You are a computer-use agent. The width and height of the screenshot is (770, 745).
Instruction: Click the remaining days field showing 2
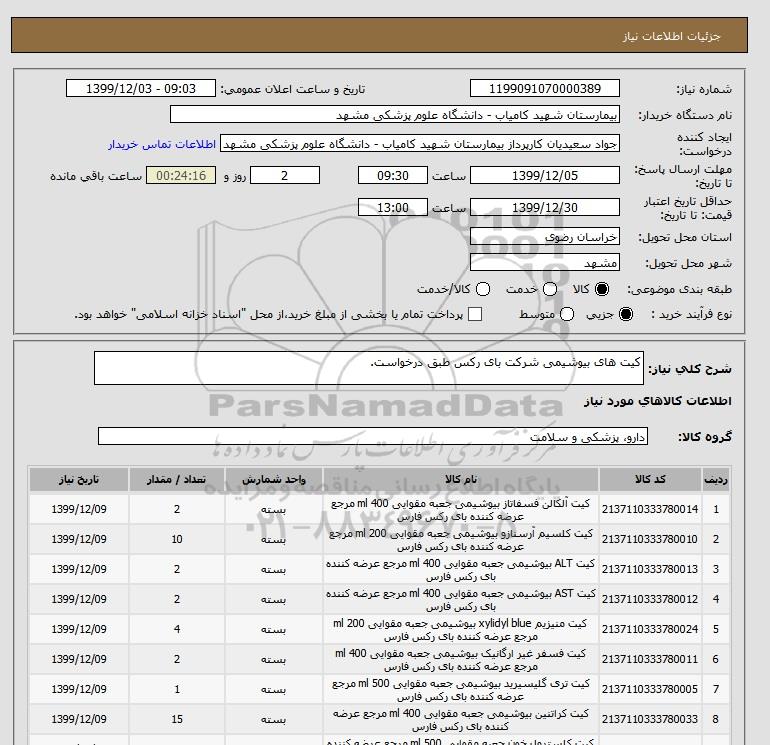point(285,175)
